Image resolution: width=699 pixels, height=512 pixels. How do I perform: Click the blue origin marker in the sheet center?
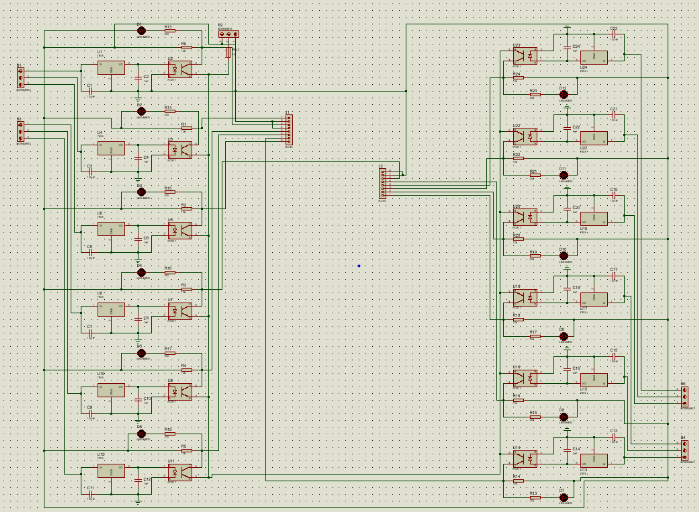[359, 266]
